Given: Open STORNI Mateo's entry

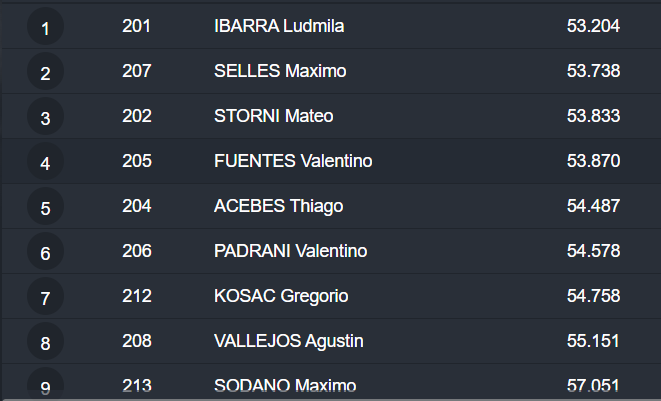Looking at the screenshot, I should tap(274, 116).
